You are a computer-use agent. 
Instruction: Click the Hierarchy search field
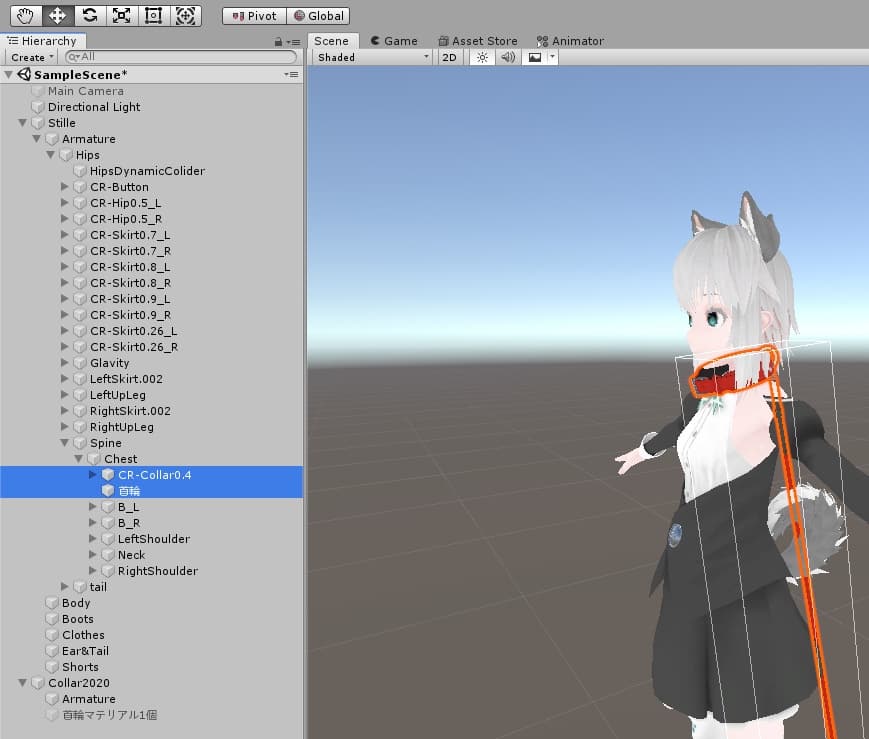[x=181, y=57]
